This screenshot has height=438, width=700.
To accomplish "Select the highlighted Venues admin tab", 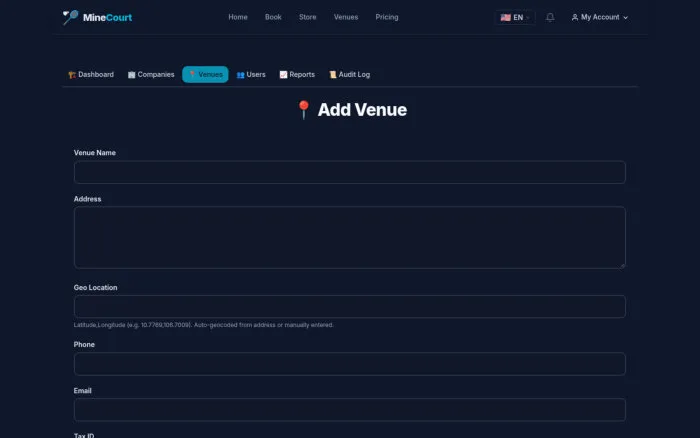I will [x=205, y=75].
